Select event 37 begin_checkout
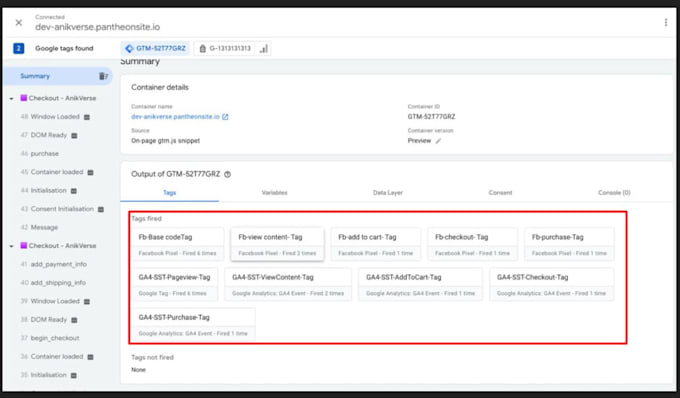The width and height of the screenshot is (680, 398). pyautogui.click(x=50, y=338)
